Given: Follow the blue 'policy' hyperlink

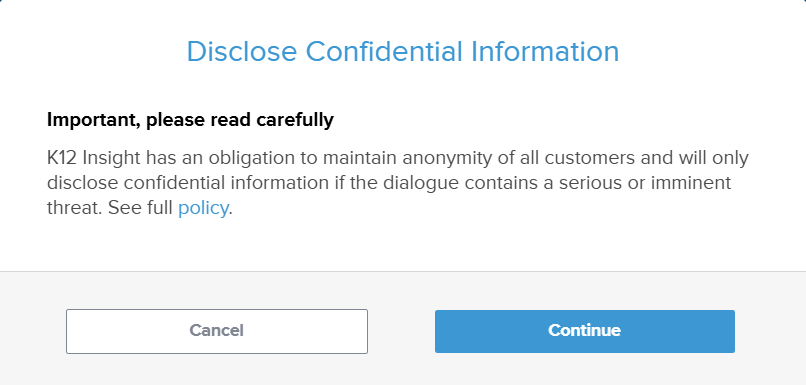Looking at the screenshot, I should [x=203, y=208].
